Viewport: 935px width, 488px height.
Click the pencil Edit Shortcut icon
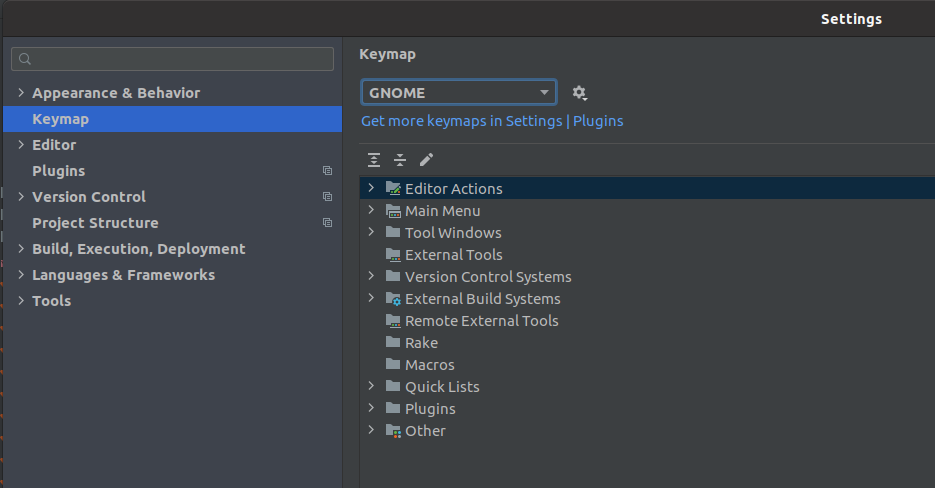pos(426,160)
